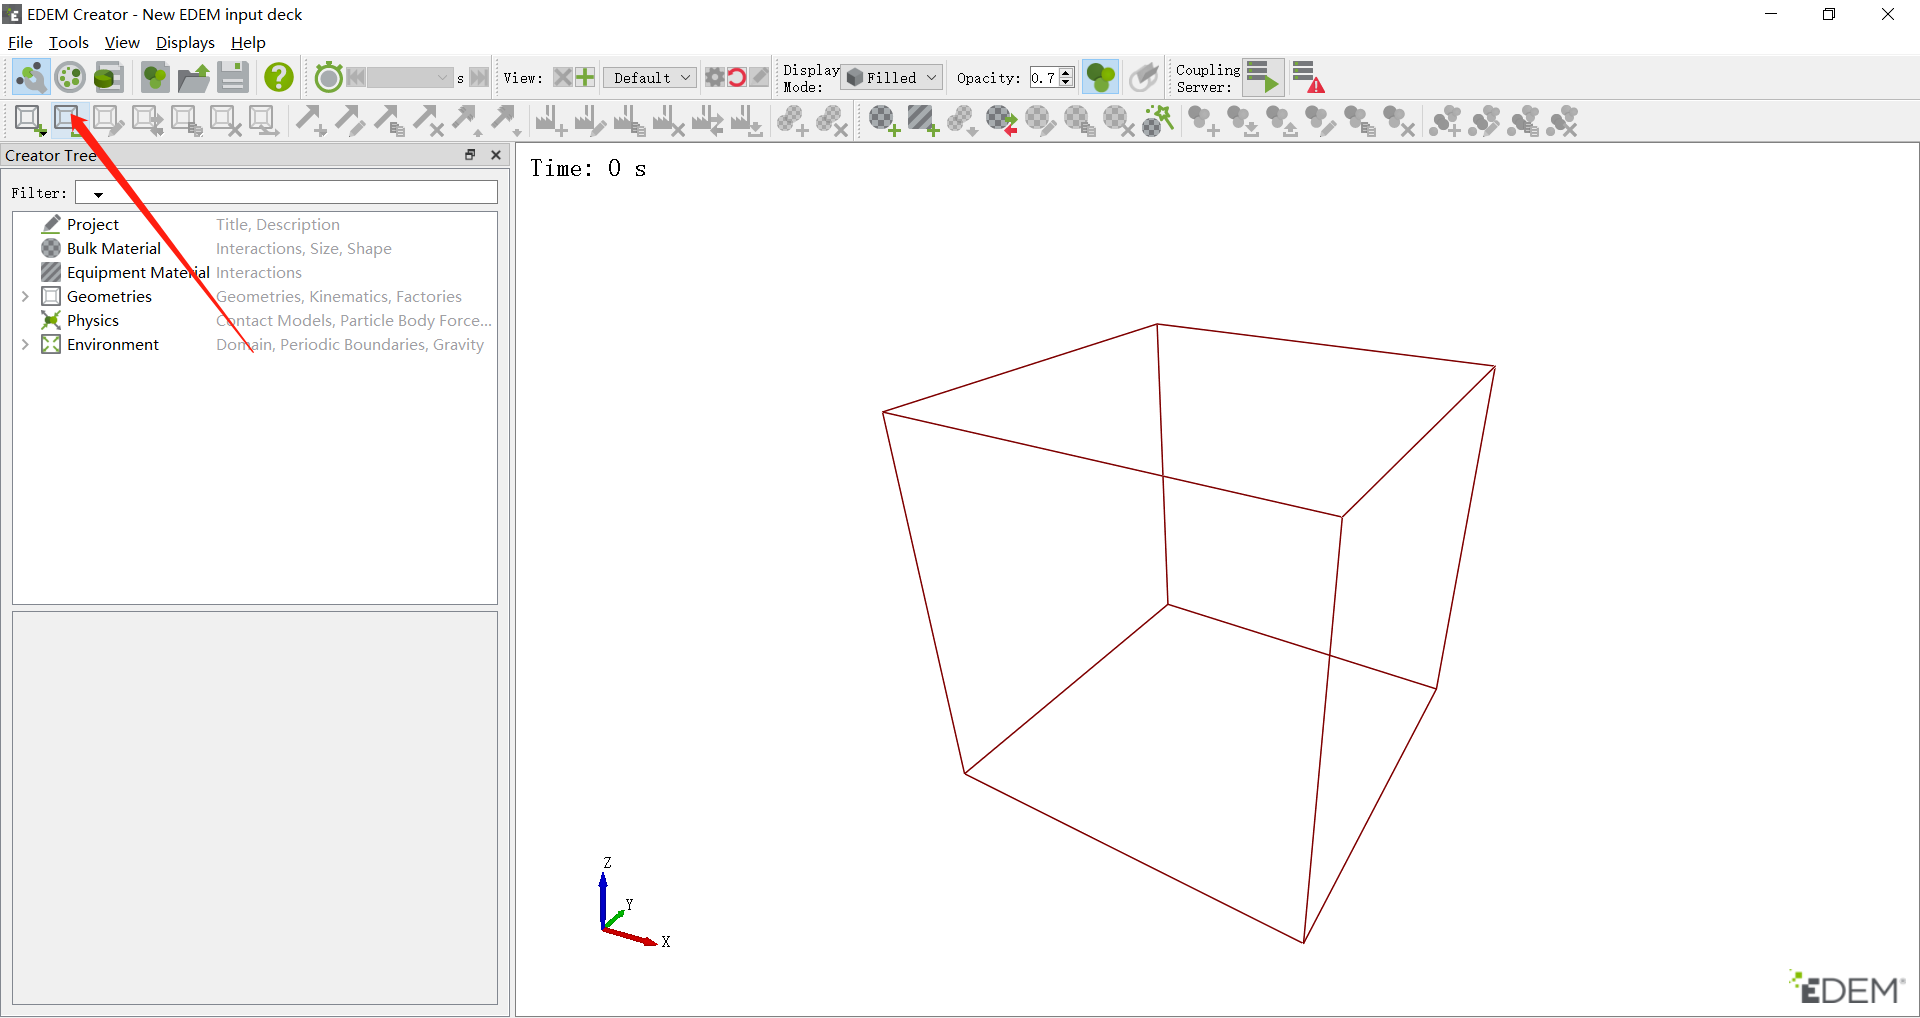Save the deck using the floppy icon
The image size is (1920, 1018).
tap(233, 77)
